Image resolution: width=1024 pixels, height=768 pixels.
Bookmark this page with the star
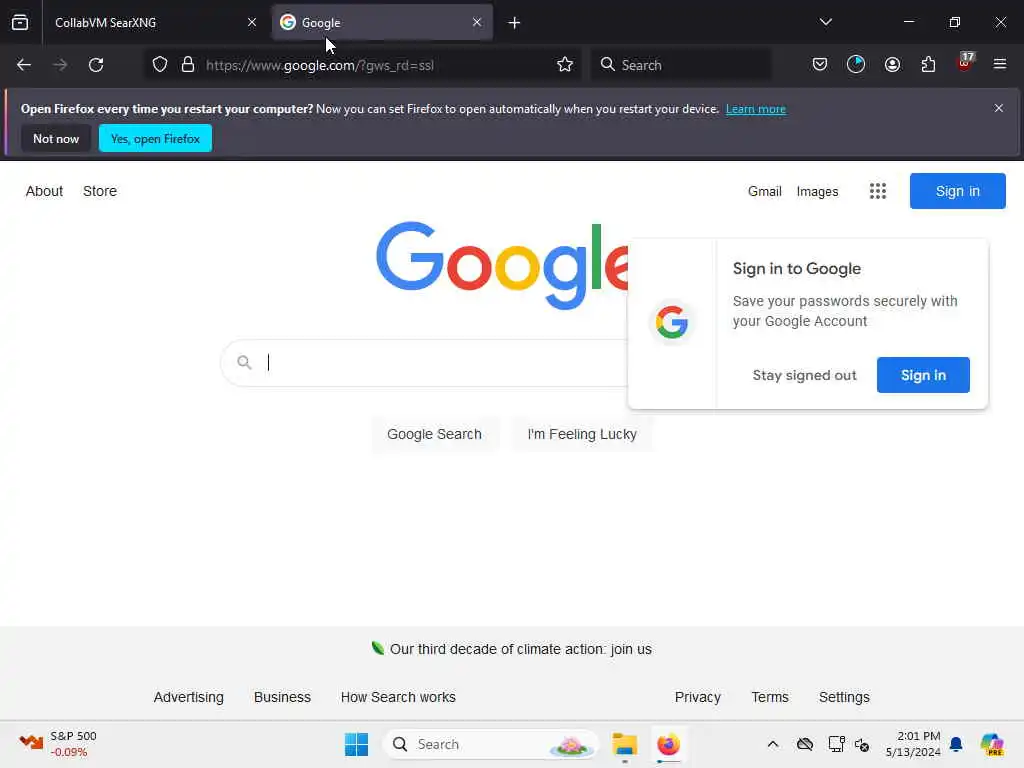pyautogui.click(x=565, y=65)
